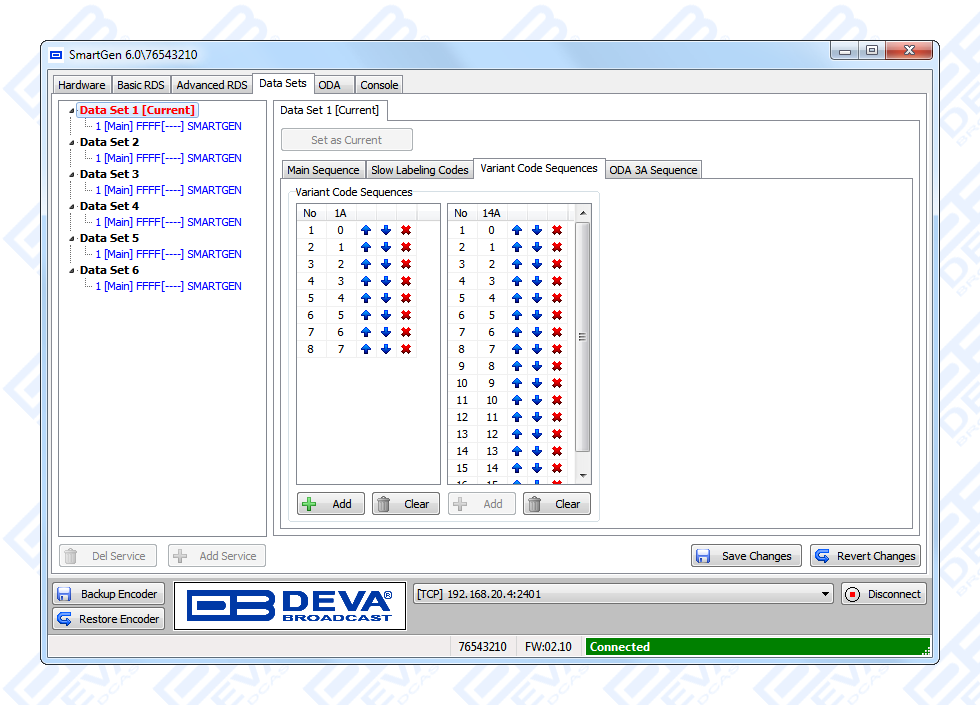The image size is (980, 705).
Task: Delete row 1 in 1A sequence
Action: tap(406, 230)
